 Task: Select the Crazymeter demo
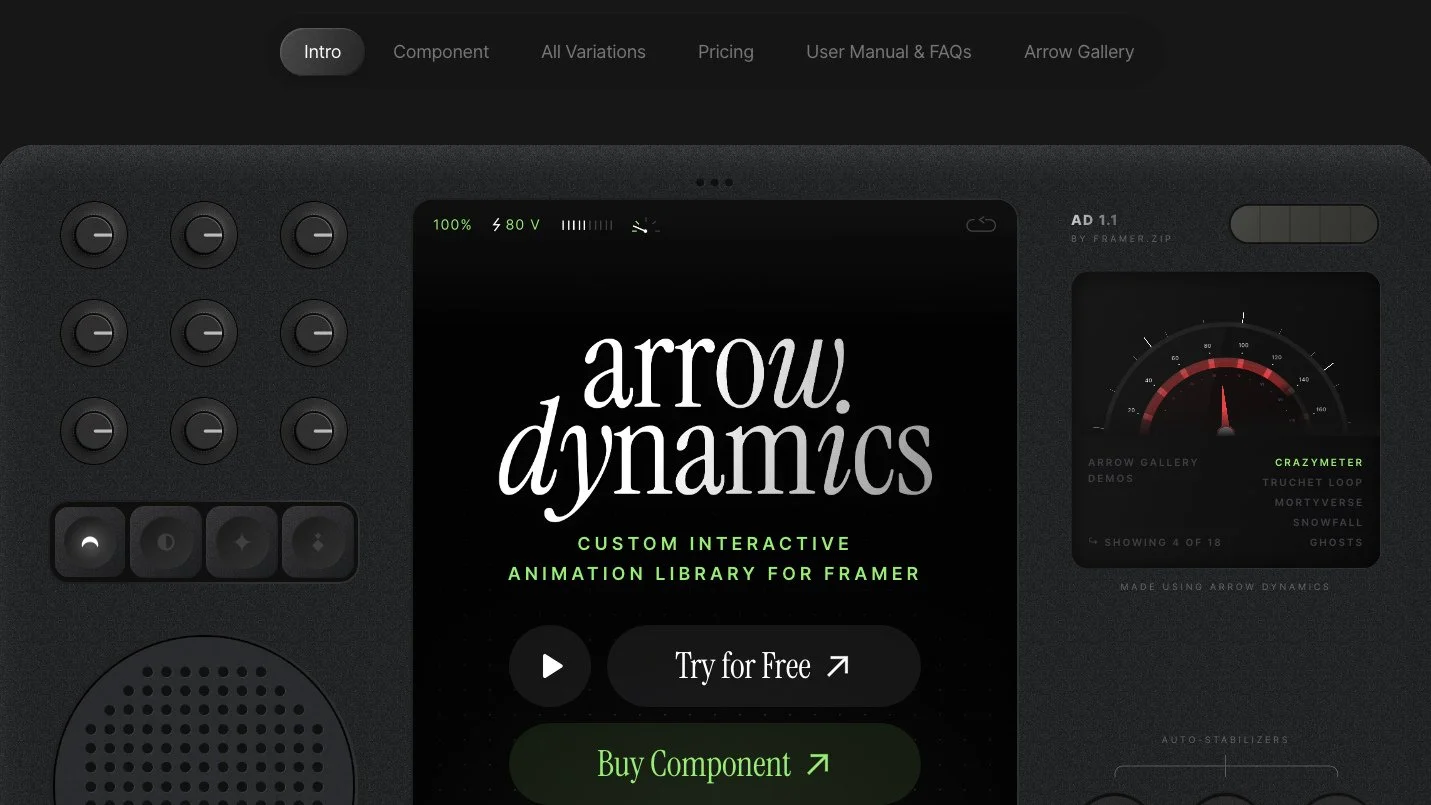[1319, 463]
